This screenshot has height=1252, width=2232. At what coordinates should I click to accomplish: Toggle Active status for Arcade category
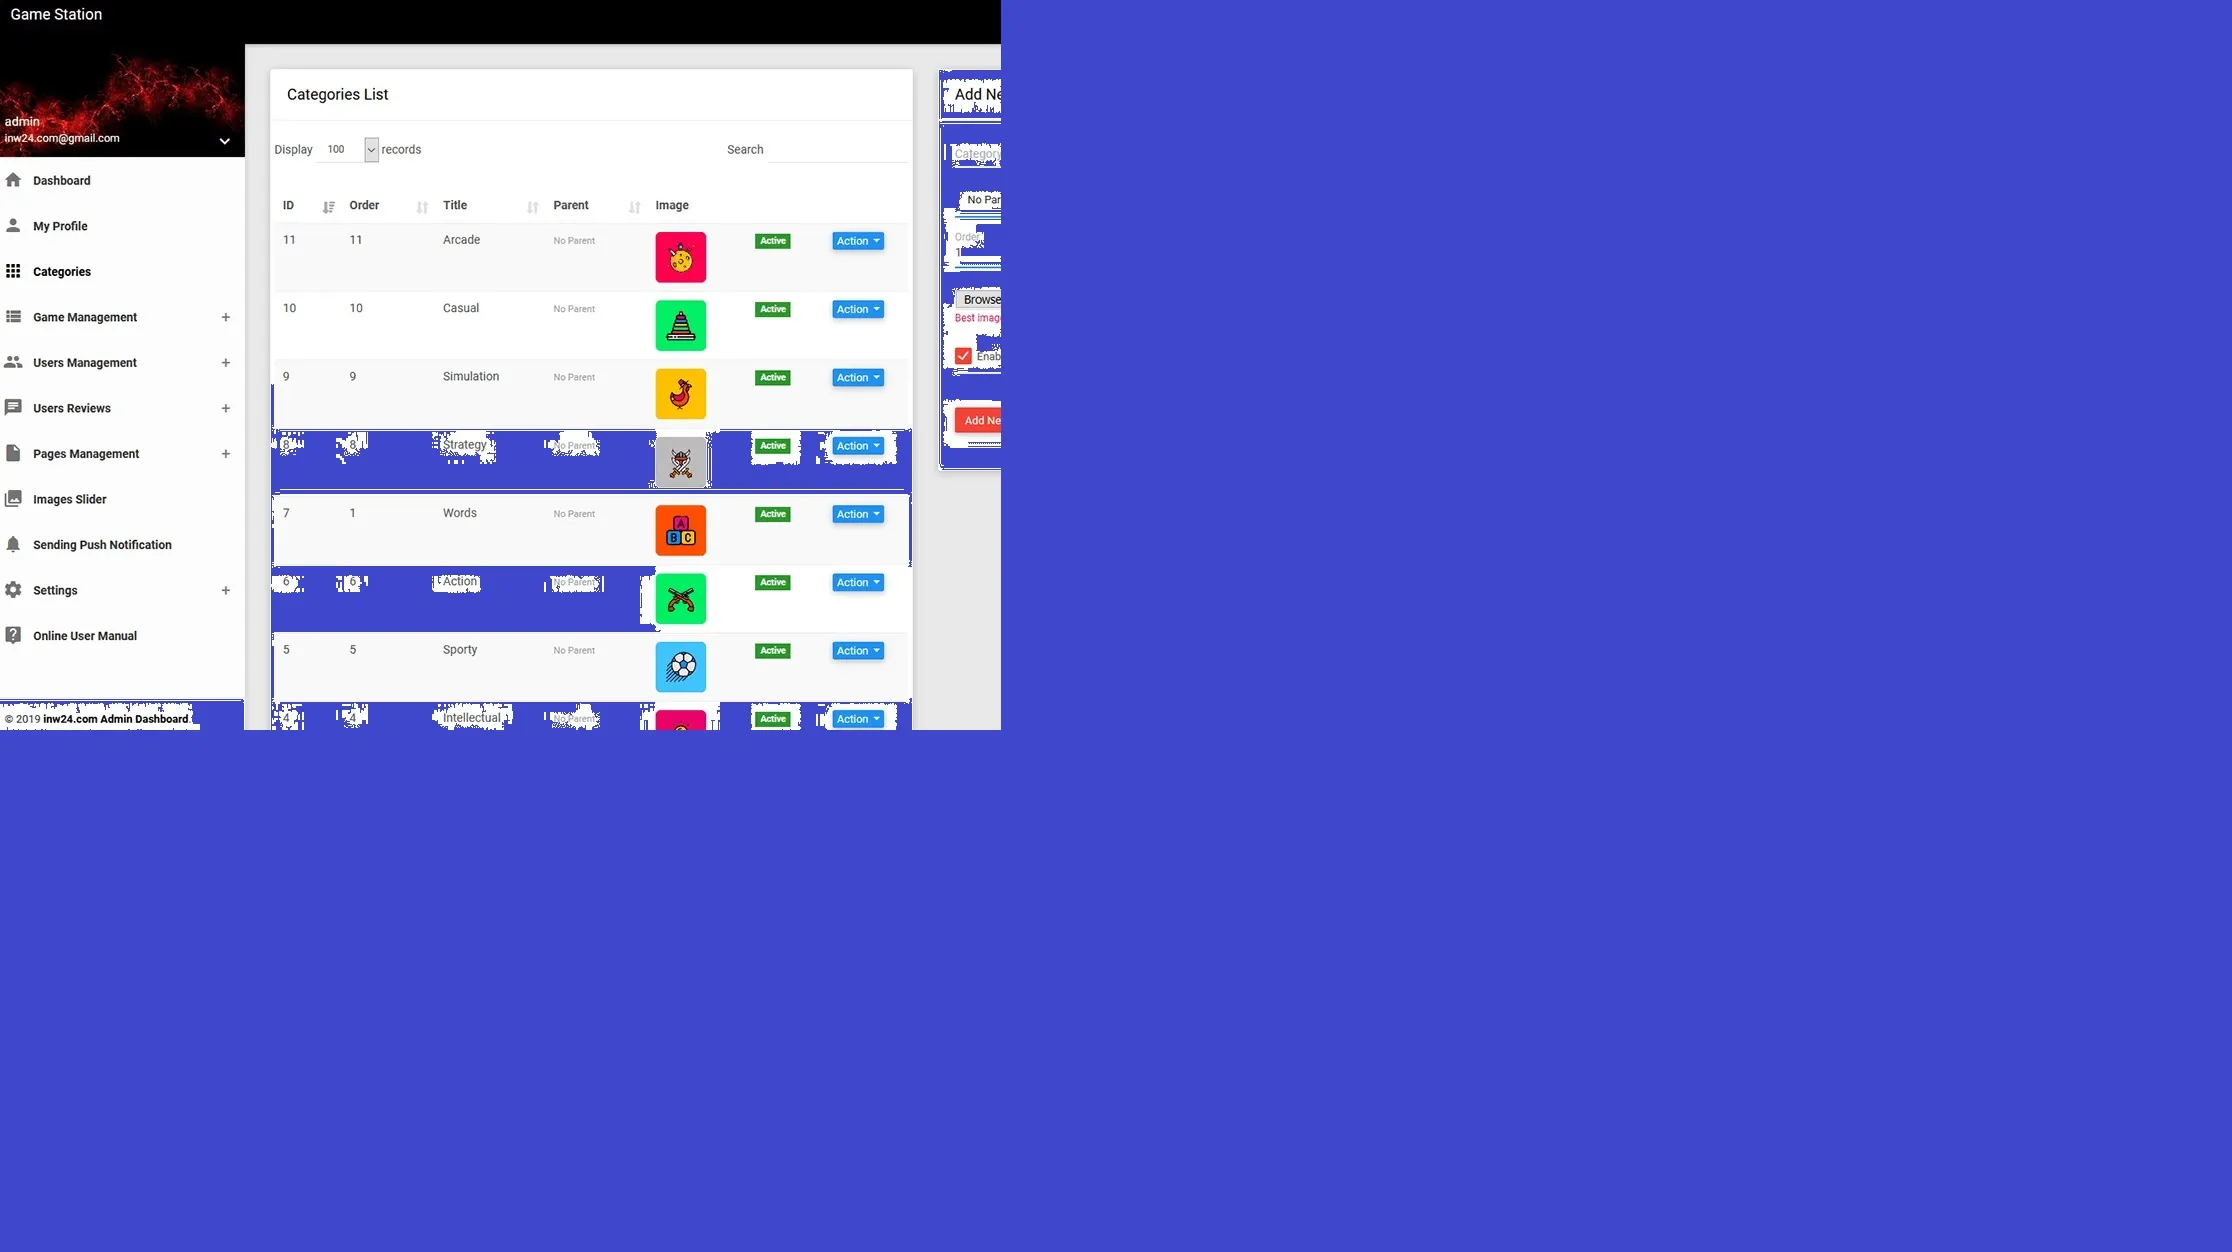click(x=773, y=241)
